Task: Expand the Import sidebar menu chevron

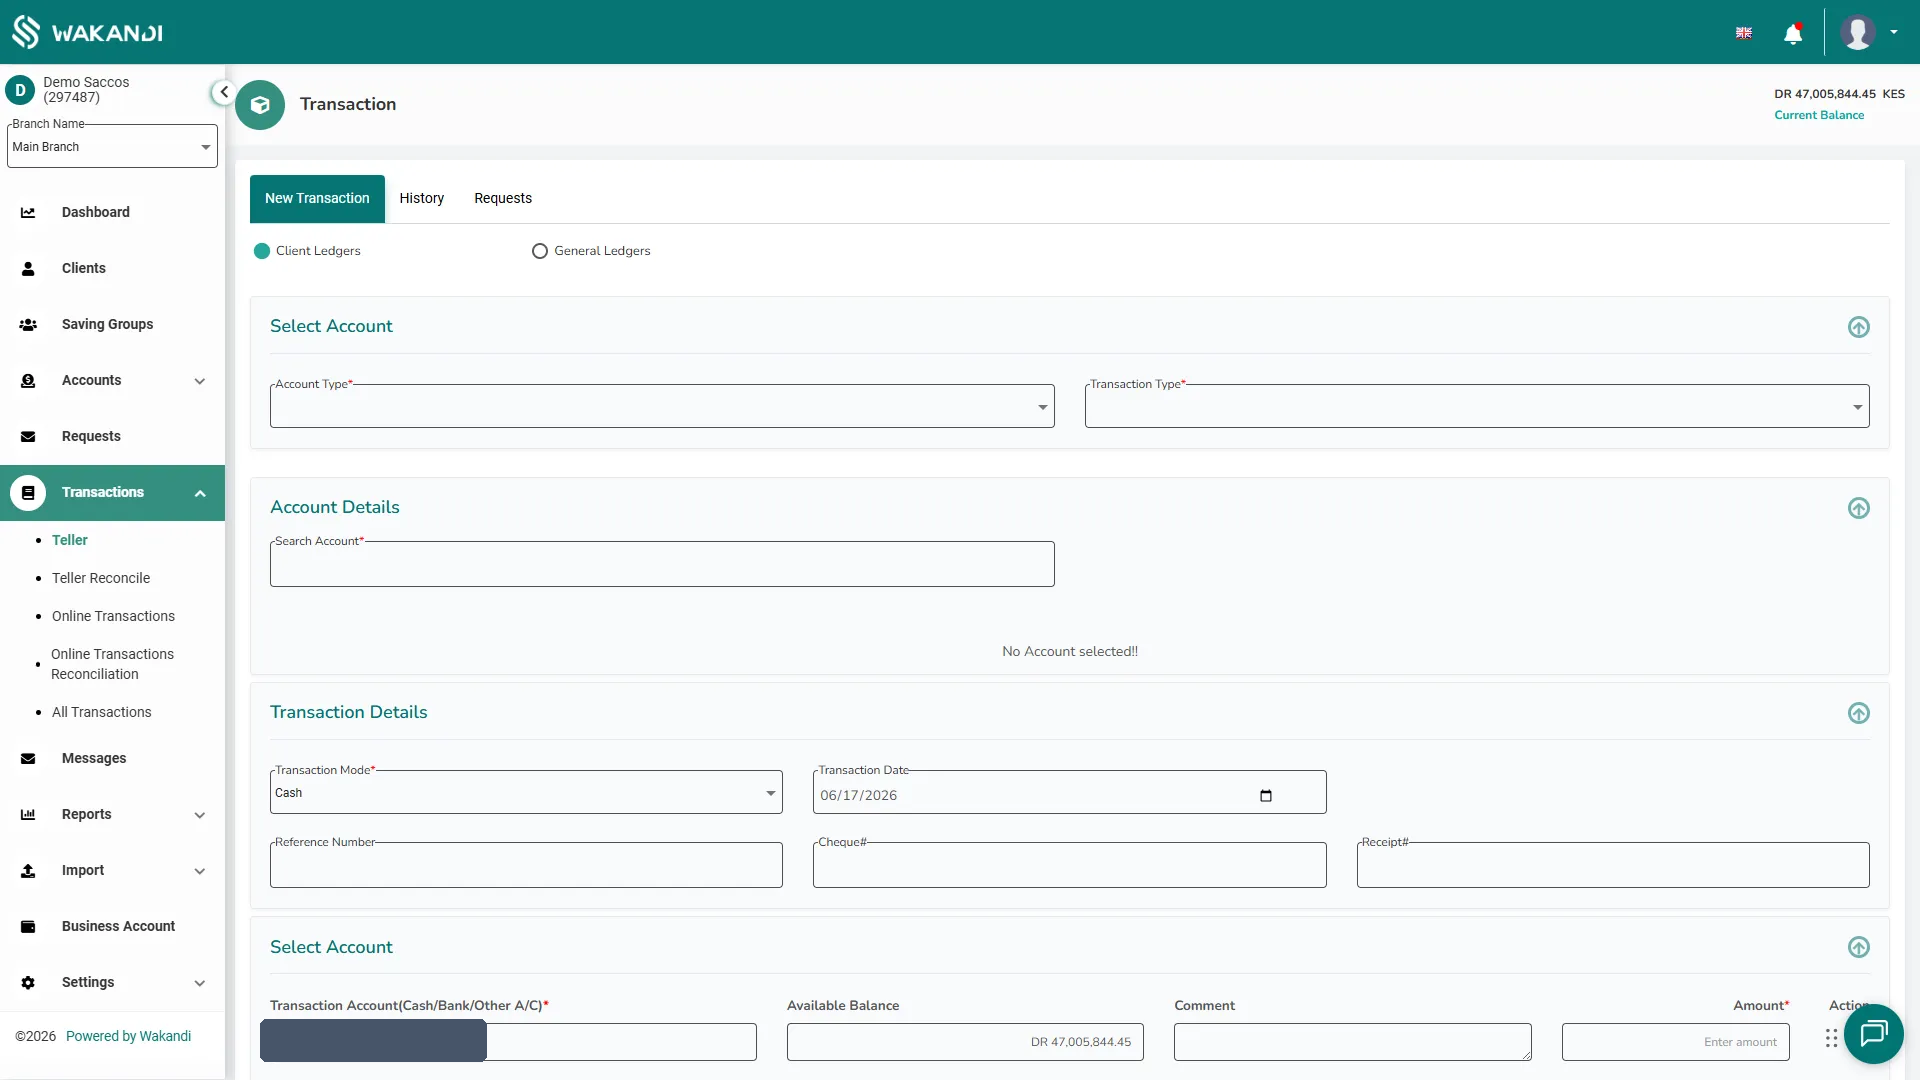Action: point(200,871)
